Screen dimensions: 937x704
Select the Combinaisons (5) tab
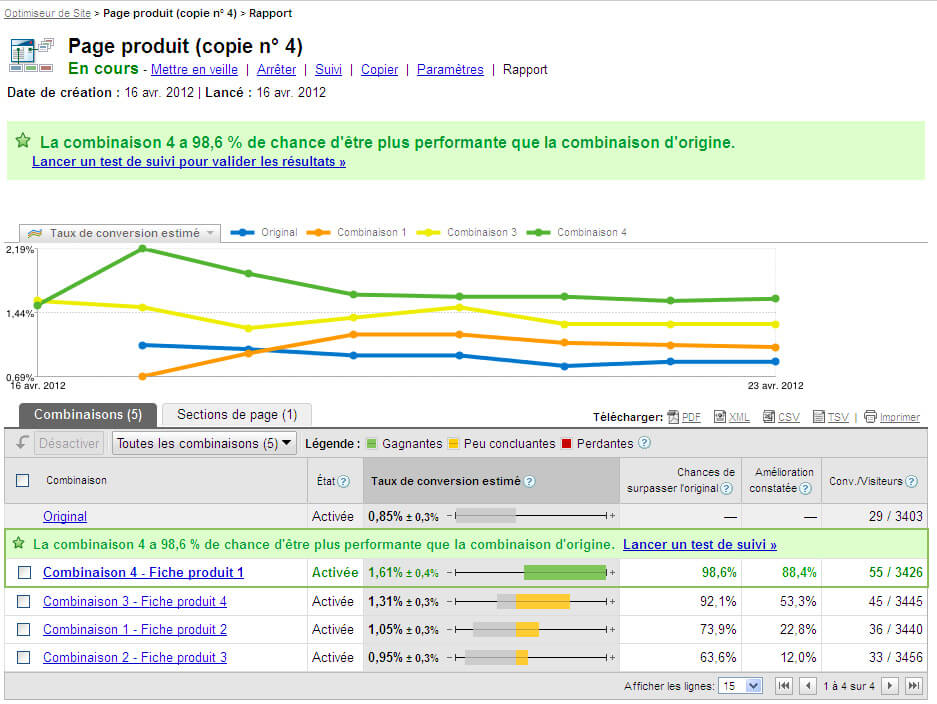point(88,414)
